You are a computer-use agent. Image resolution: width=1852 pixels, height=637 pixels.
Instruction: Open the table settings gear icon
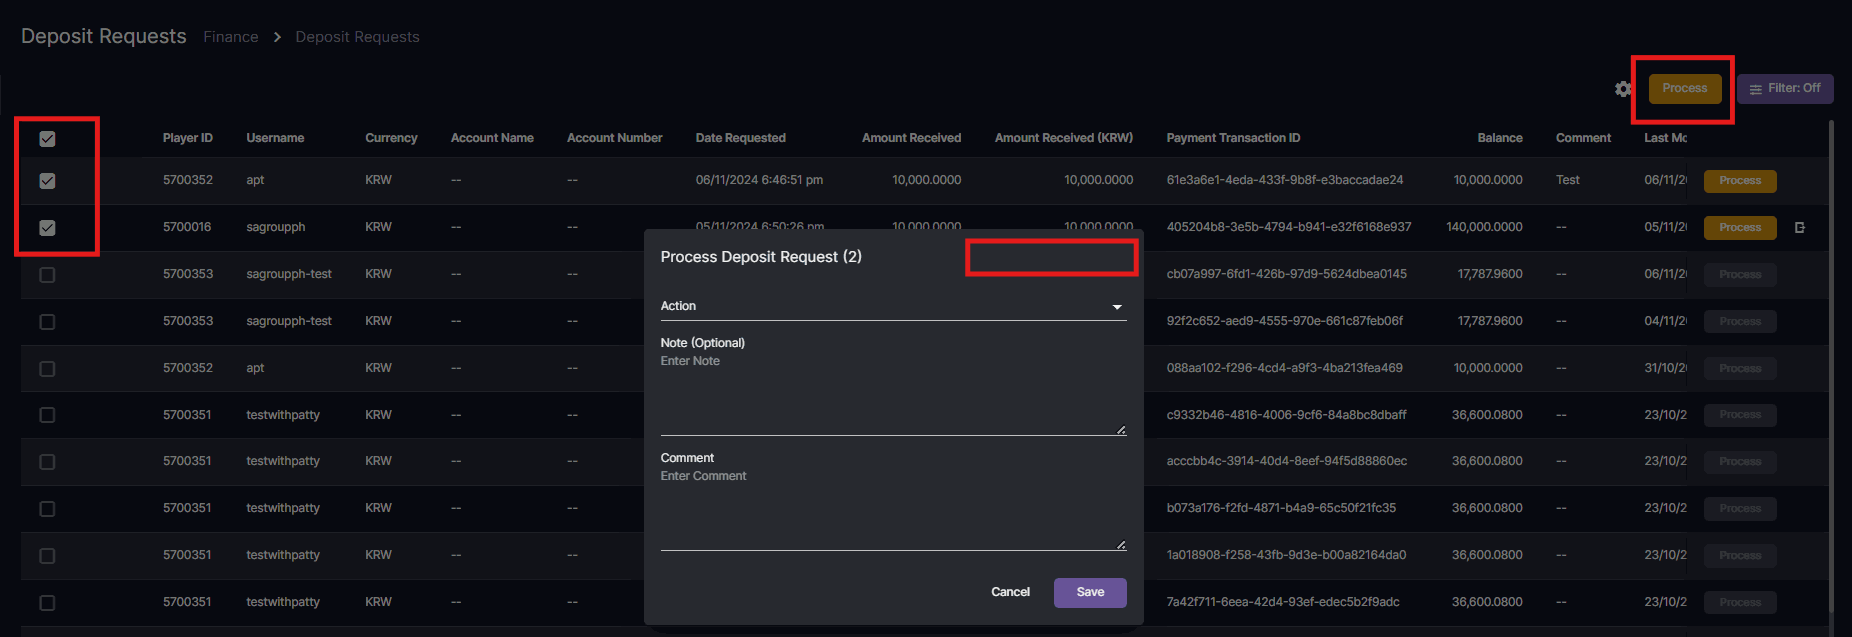point(1623,89)
